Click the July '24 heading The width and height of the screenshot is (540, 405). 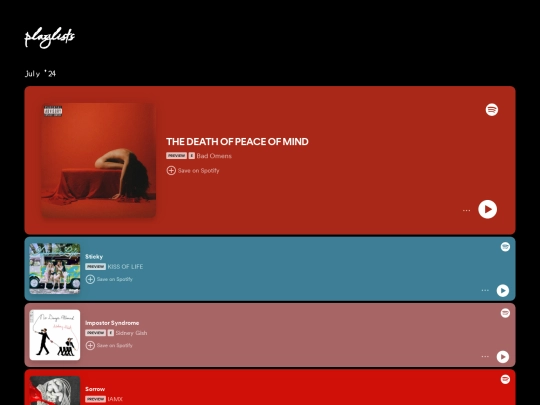[40, 73]
